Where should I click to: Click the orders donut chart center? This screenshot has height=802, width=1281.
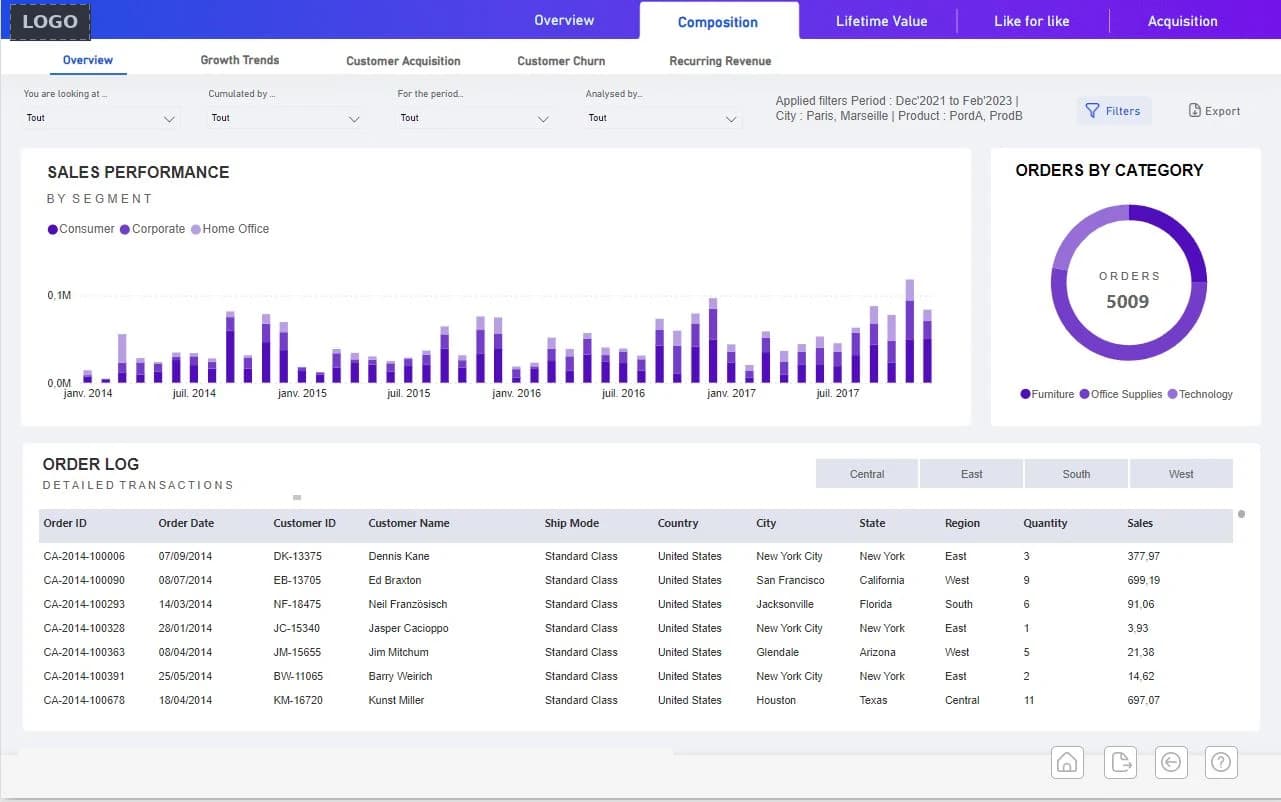pyautogui.click(x=1128, y=283)
